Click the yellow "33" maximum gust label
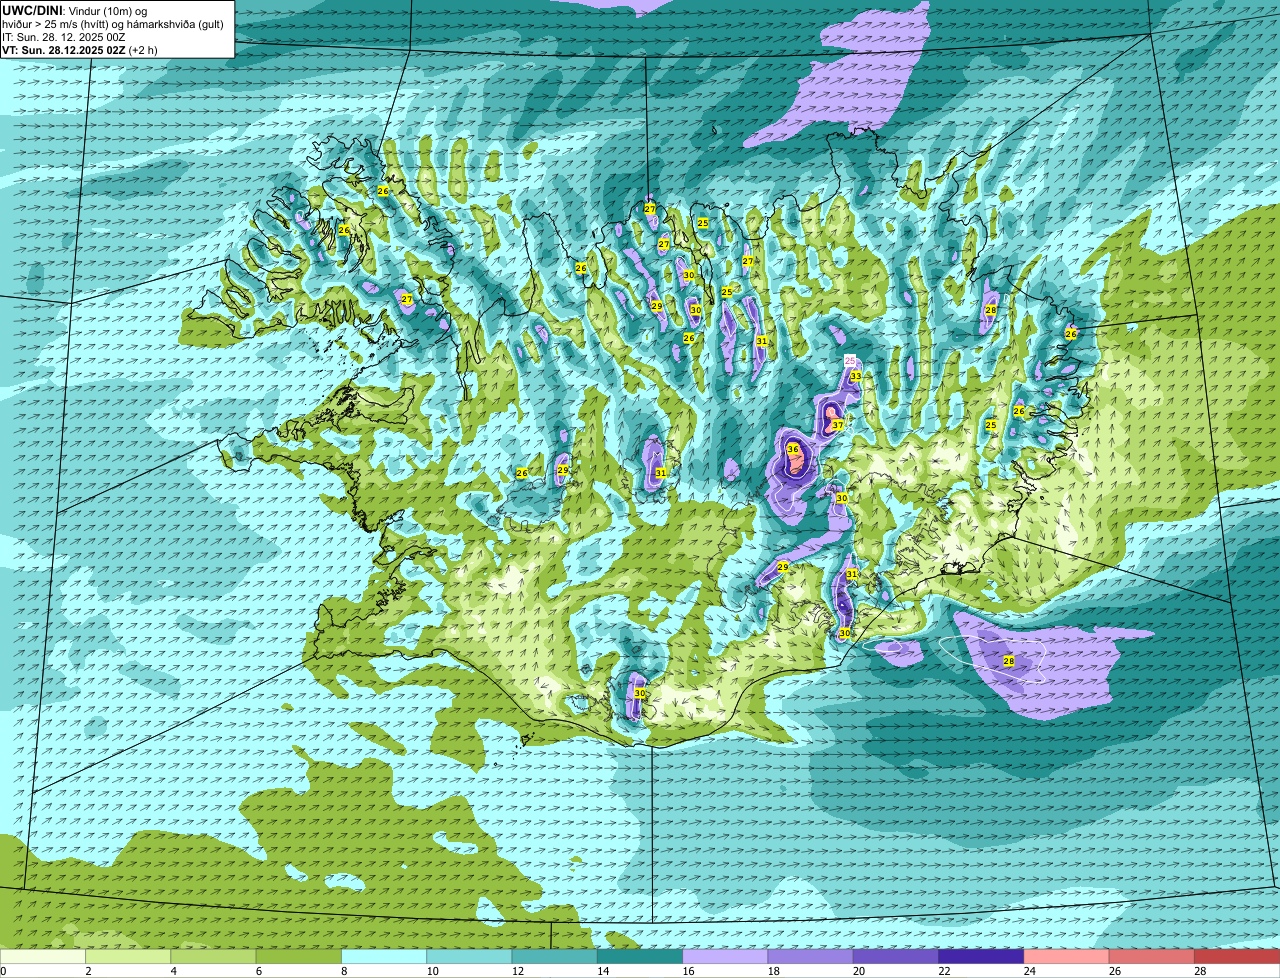 tap(855, 376)
